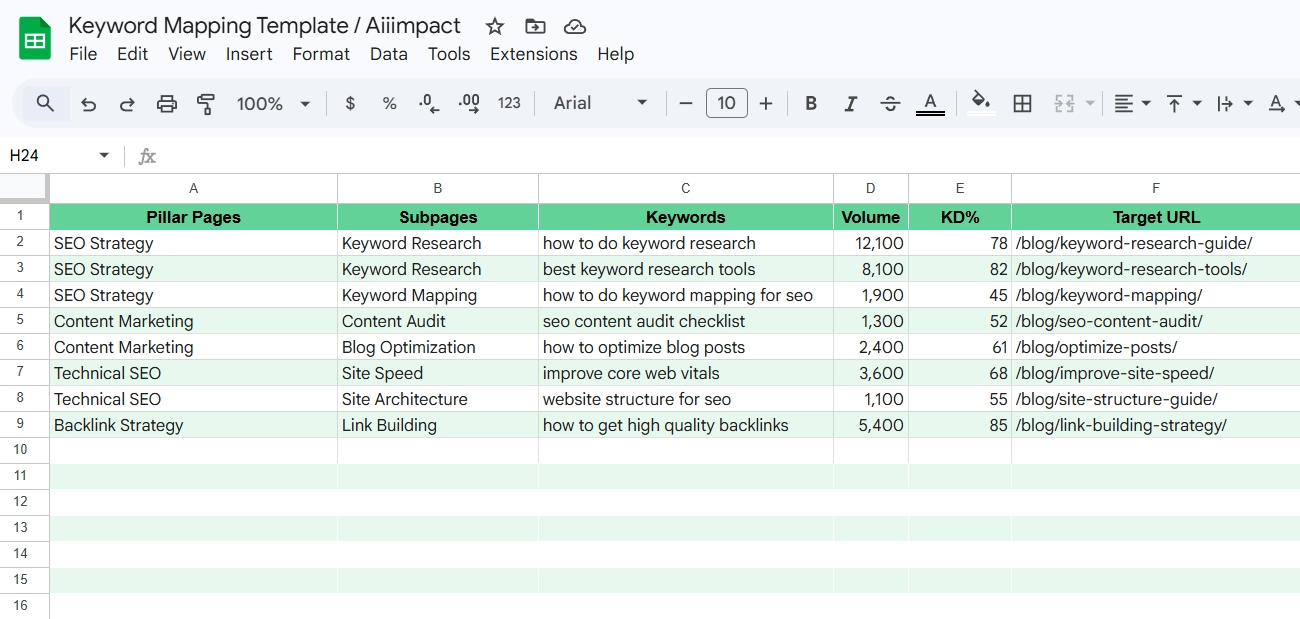Open the Text color picker
Viewport: 1300px width, 619px height.
(930, 103)
